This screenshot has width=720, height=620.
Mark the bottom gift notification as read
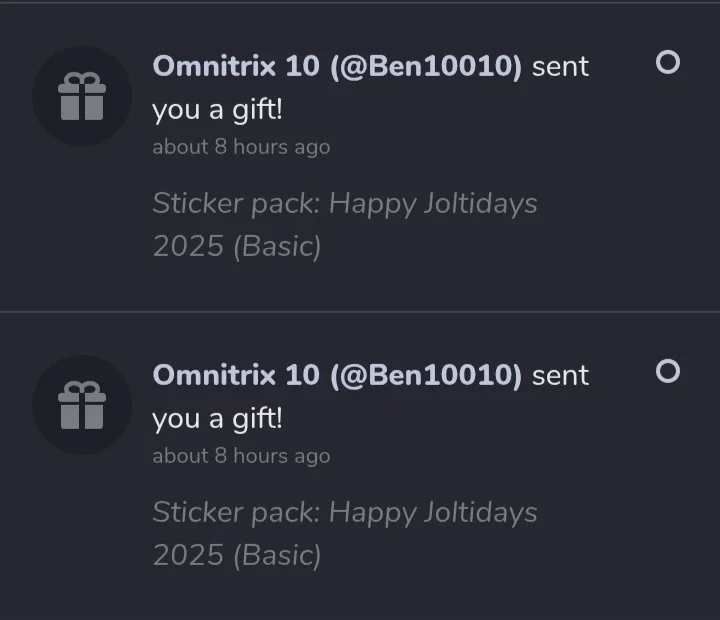pyautogui.click(x=667, y=372)
